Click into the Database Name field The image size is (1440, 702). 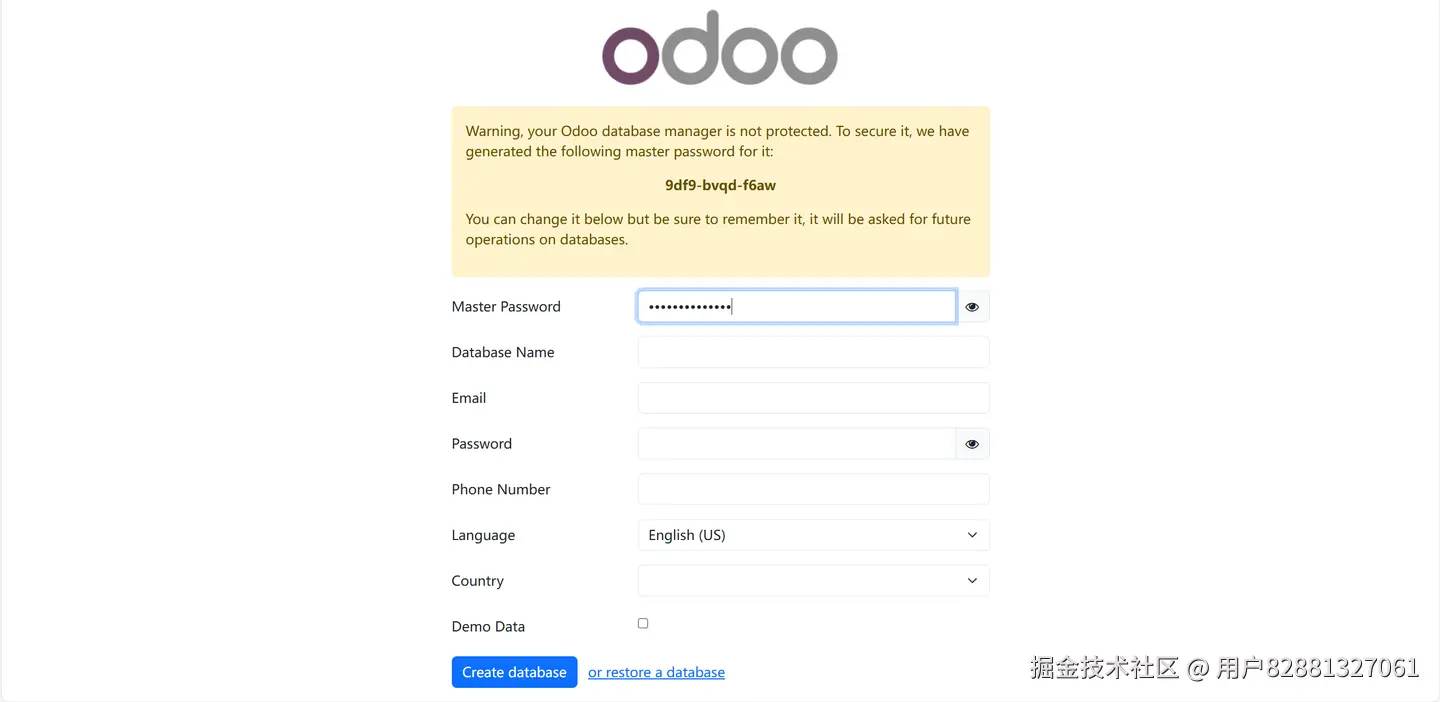[x=813, y=352]
